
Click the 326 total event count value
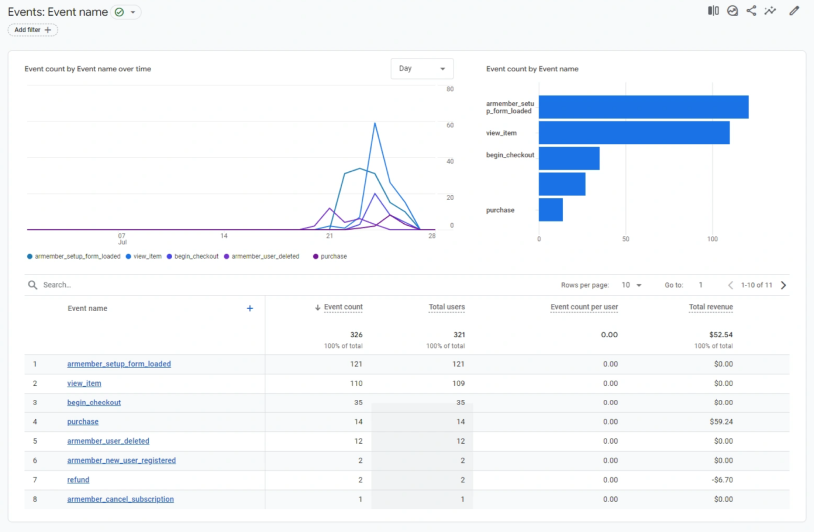click(356, 335)
